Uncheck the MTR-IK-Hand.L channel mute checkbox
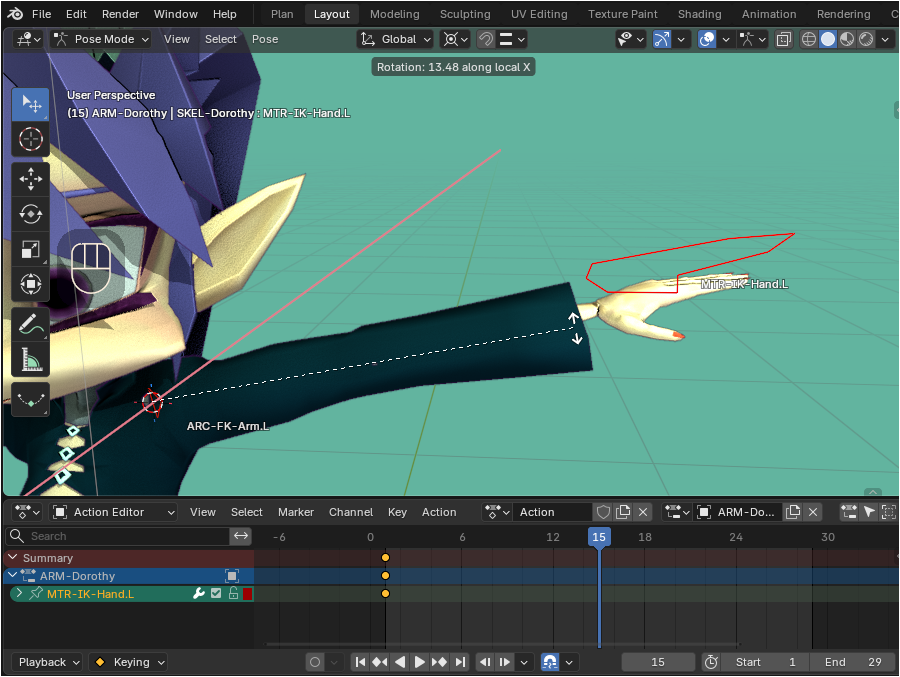Screen dimensions: 900x677 tap(216, 594)
